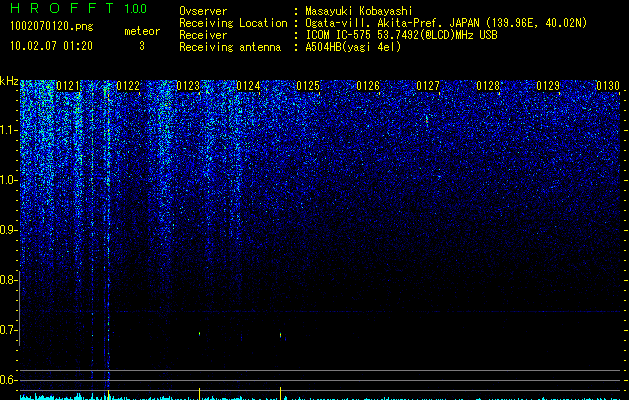The image size is (629, 400).
Task: Click the meteor echo spot near 0123
Action: click(199, 333)
